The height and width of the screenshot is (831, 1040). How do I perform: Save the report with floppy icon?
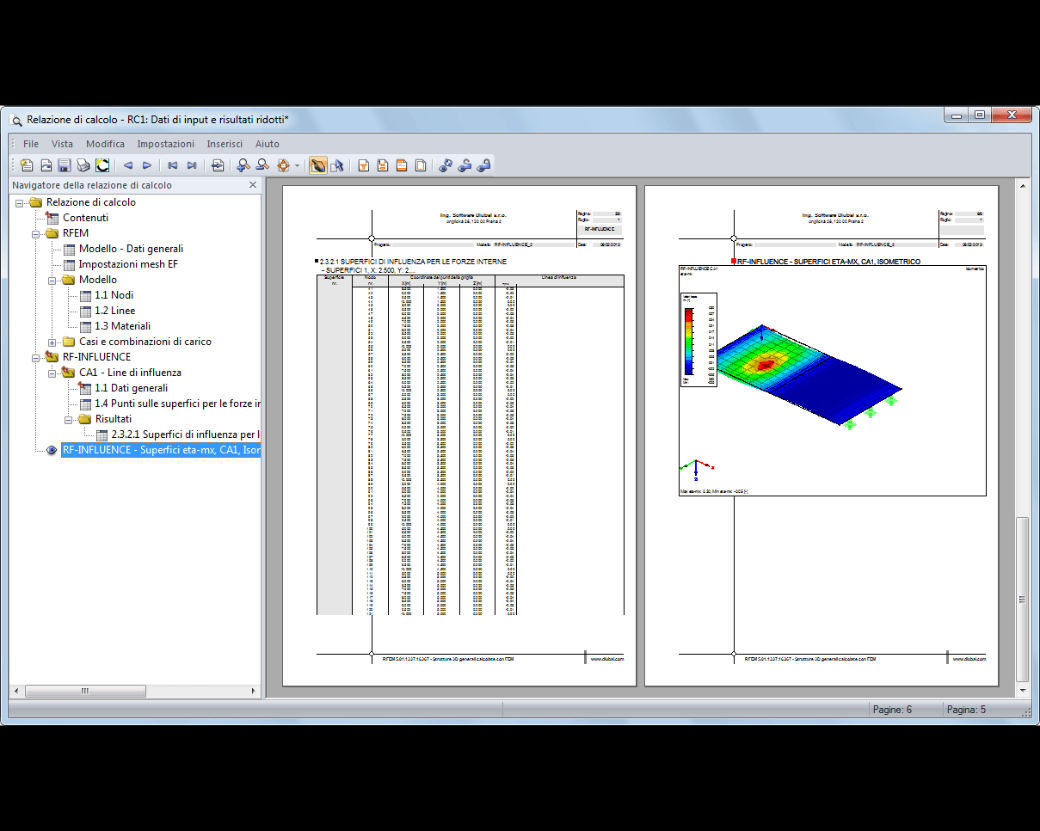(64, 165)
